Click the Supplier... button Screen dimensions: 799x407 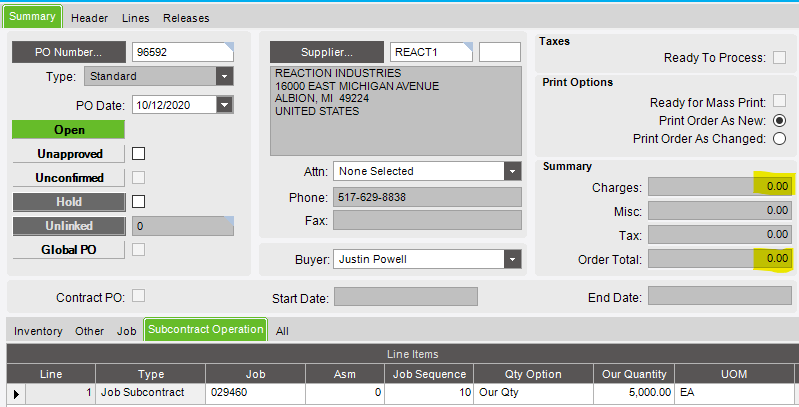pos(327,52)
